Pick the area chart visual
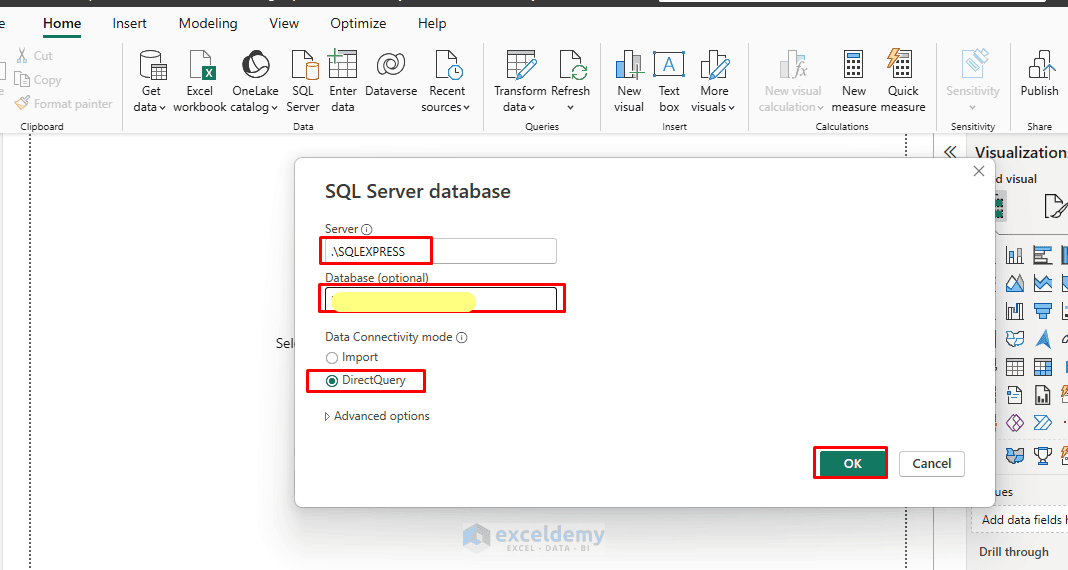This screenshot has height=570, width=1068. tap(1014, 283)
